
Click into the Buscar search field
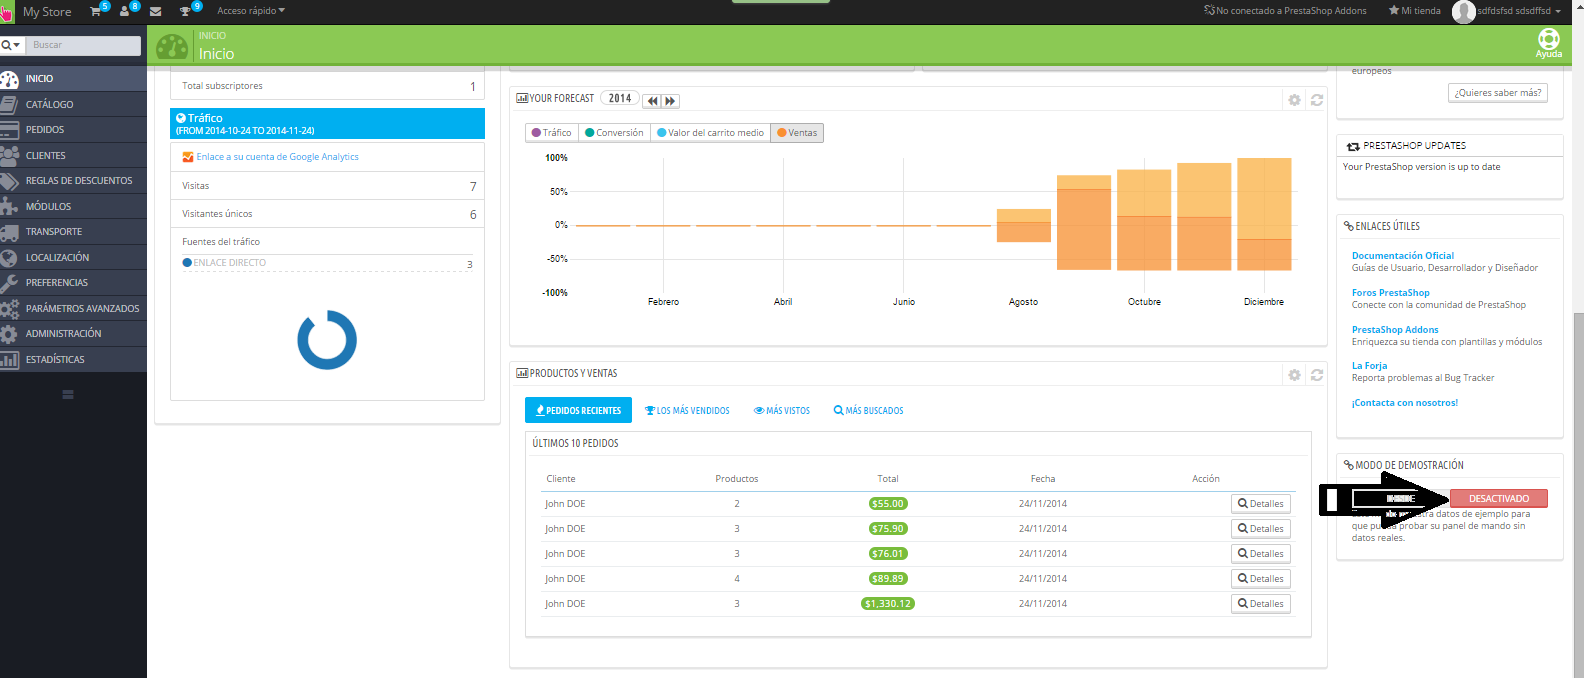coord(84,45)
